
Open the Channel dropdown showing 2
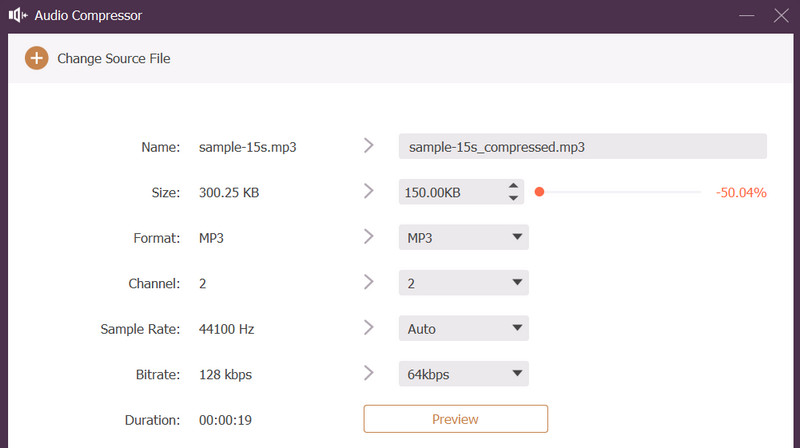(x=463, y=283)
